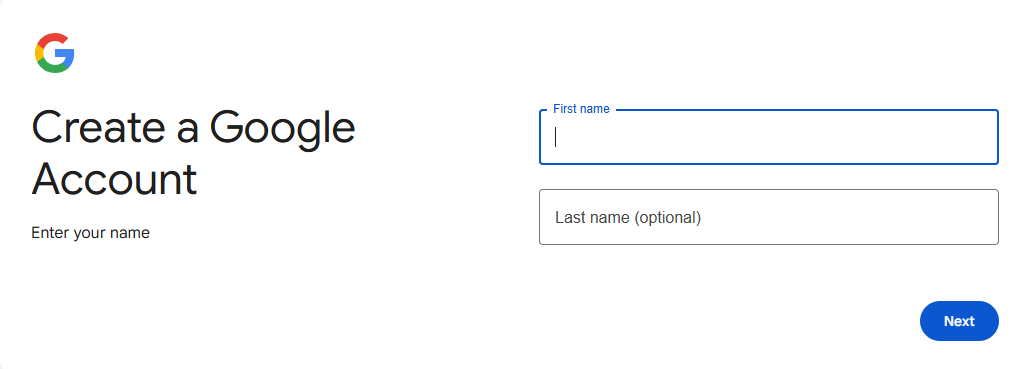Click the right end of Last name box
Viewport: 1024px width, 369px height.
pos(980,217)
